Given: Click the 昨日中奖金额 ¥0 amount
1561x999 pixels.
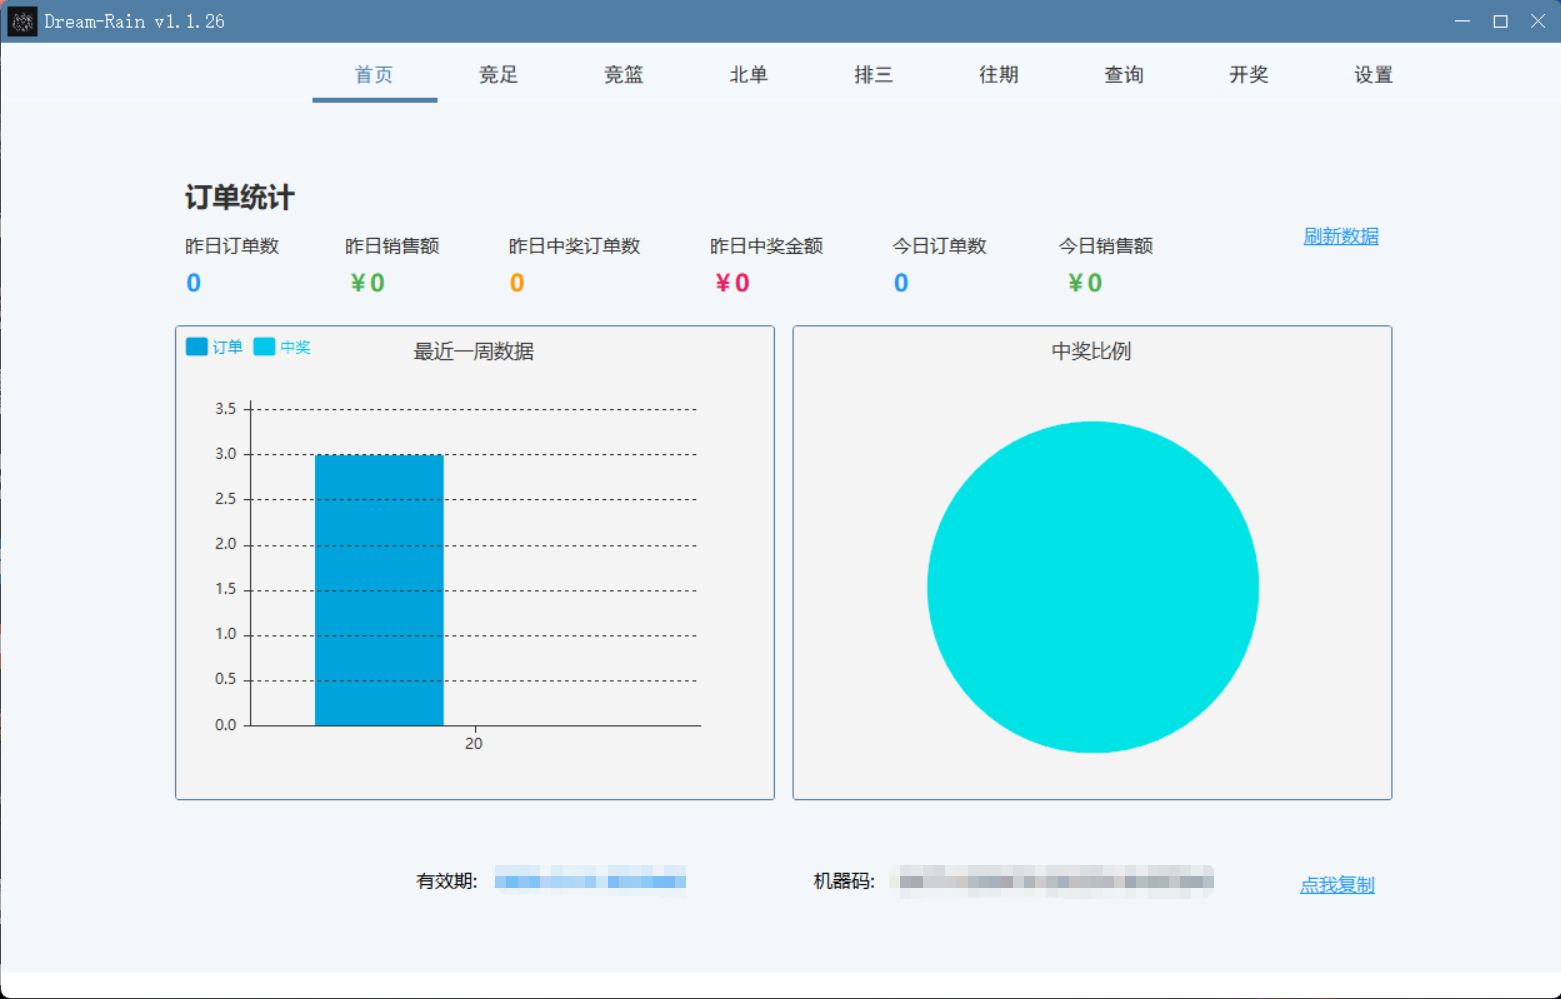Looking at the screenshot, I should tap(731, 282).
